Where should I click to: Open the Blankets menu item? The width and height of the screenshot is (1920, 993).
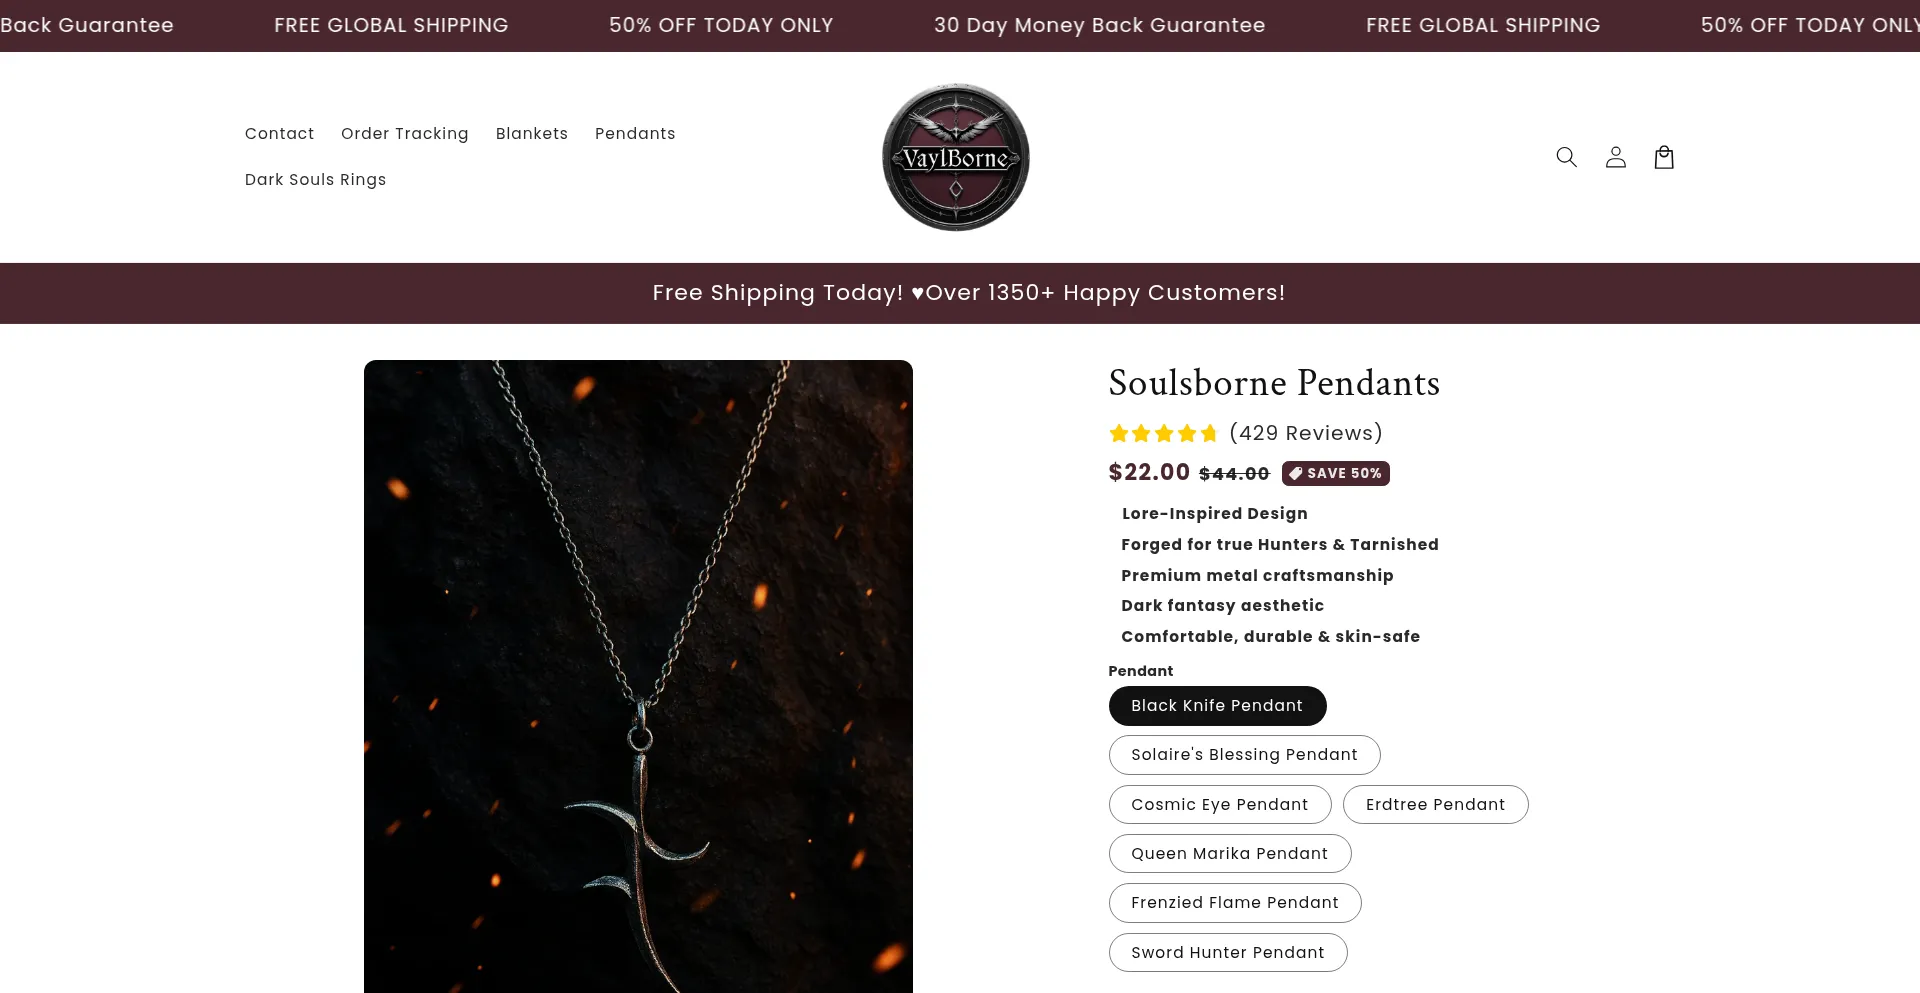531,134
